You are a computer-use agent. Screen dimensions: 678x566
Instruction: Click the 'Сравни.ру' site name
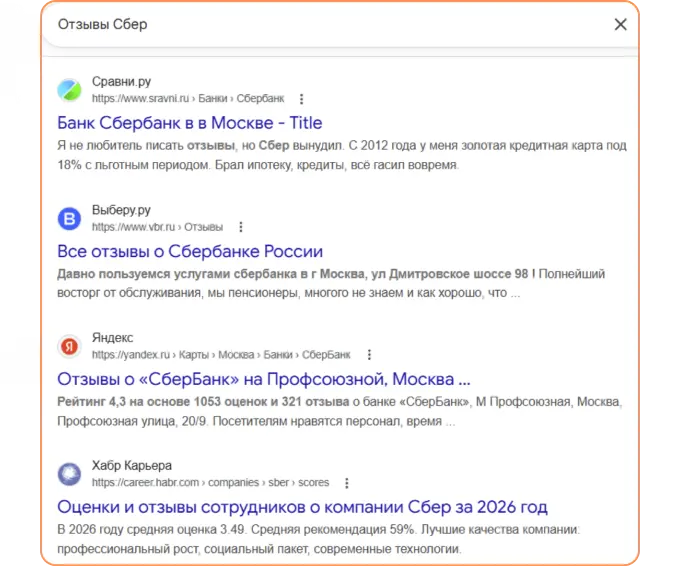(x=122, y=81)
